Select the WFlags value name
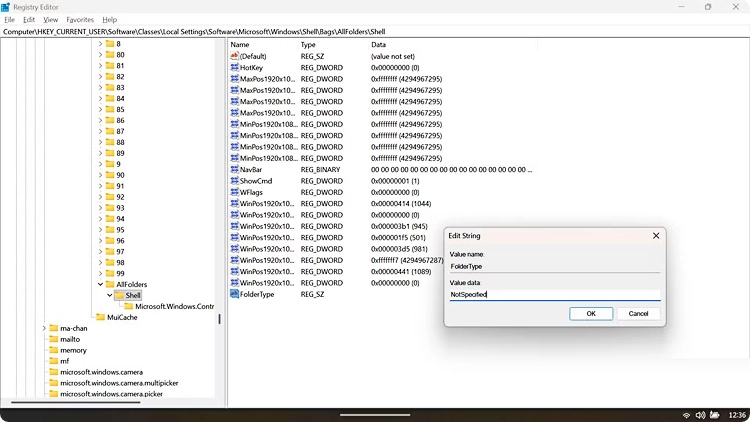Viewport: 750px width, 422px height. (x=251, y=192)
